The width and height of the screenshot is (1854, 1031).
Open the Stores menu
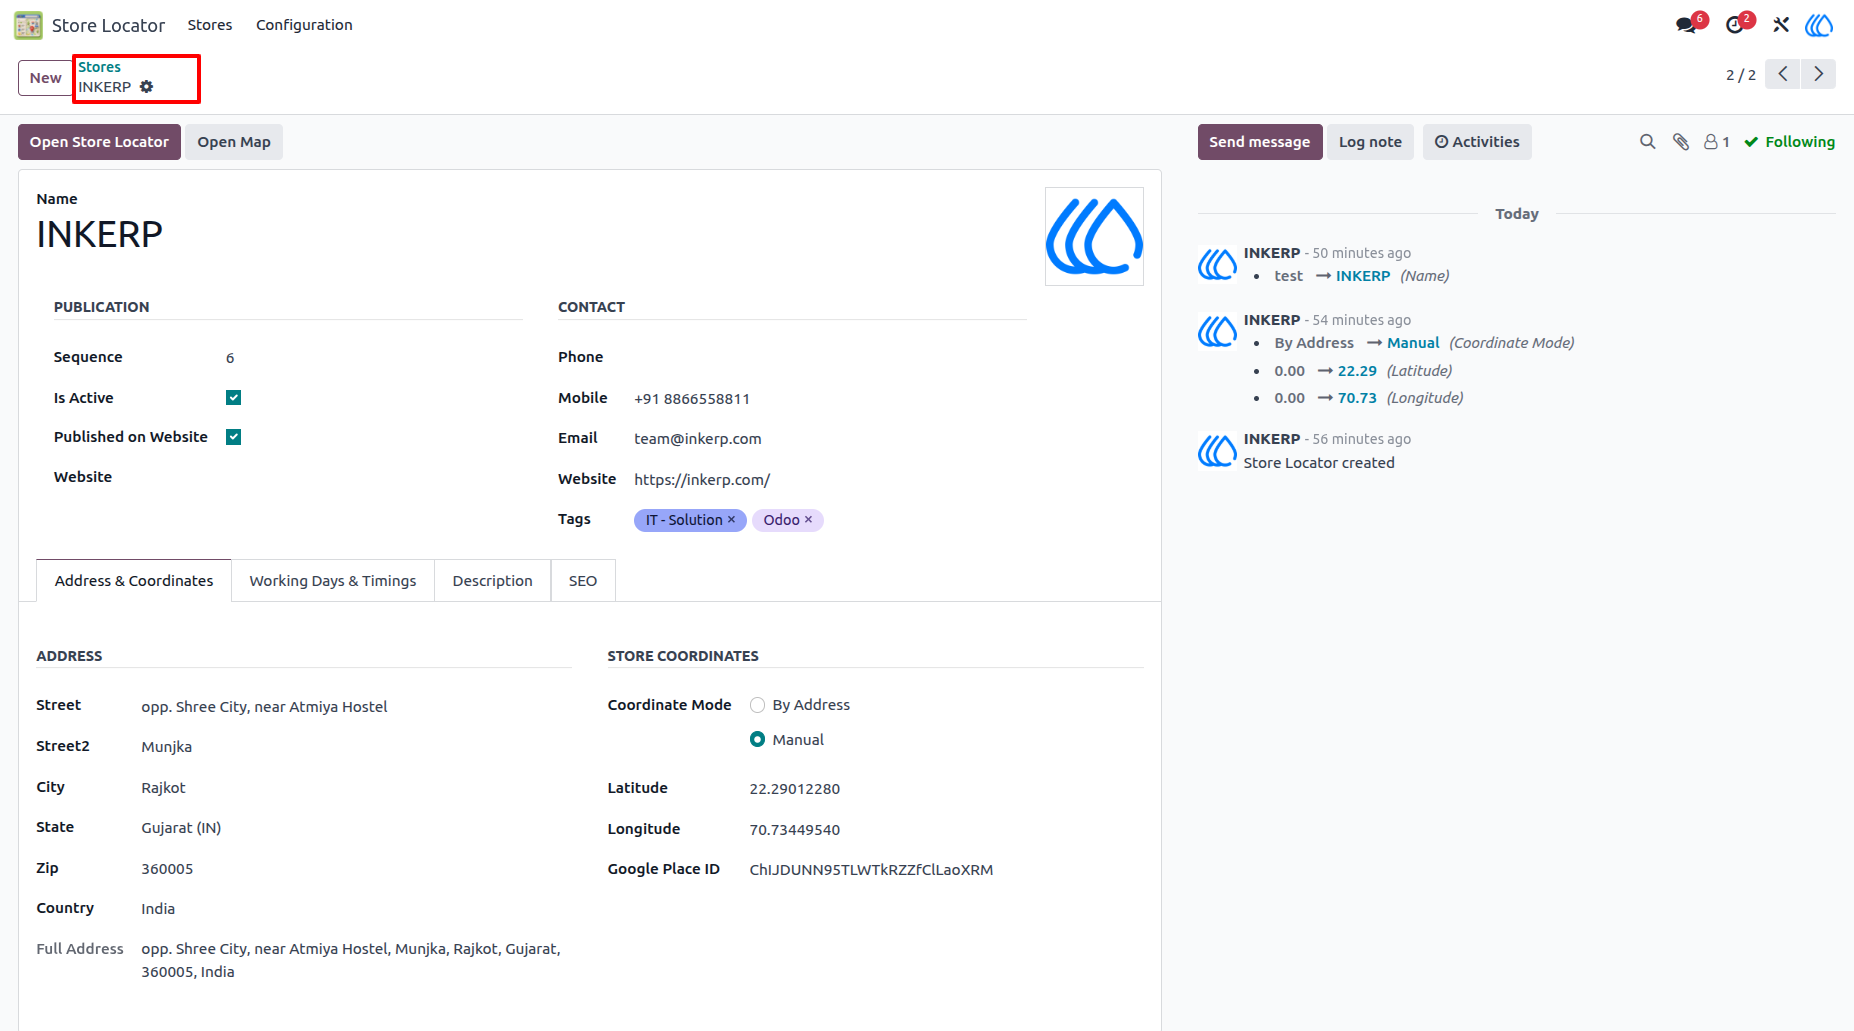[210, 25]
